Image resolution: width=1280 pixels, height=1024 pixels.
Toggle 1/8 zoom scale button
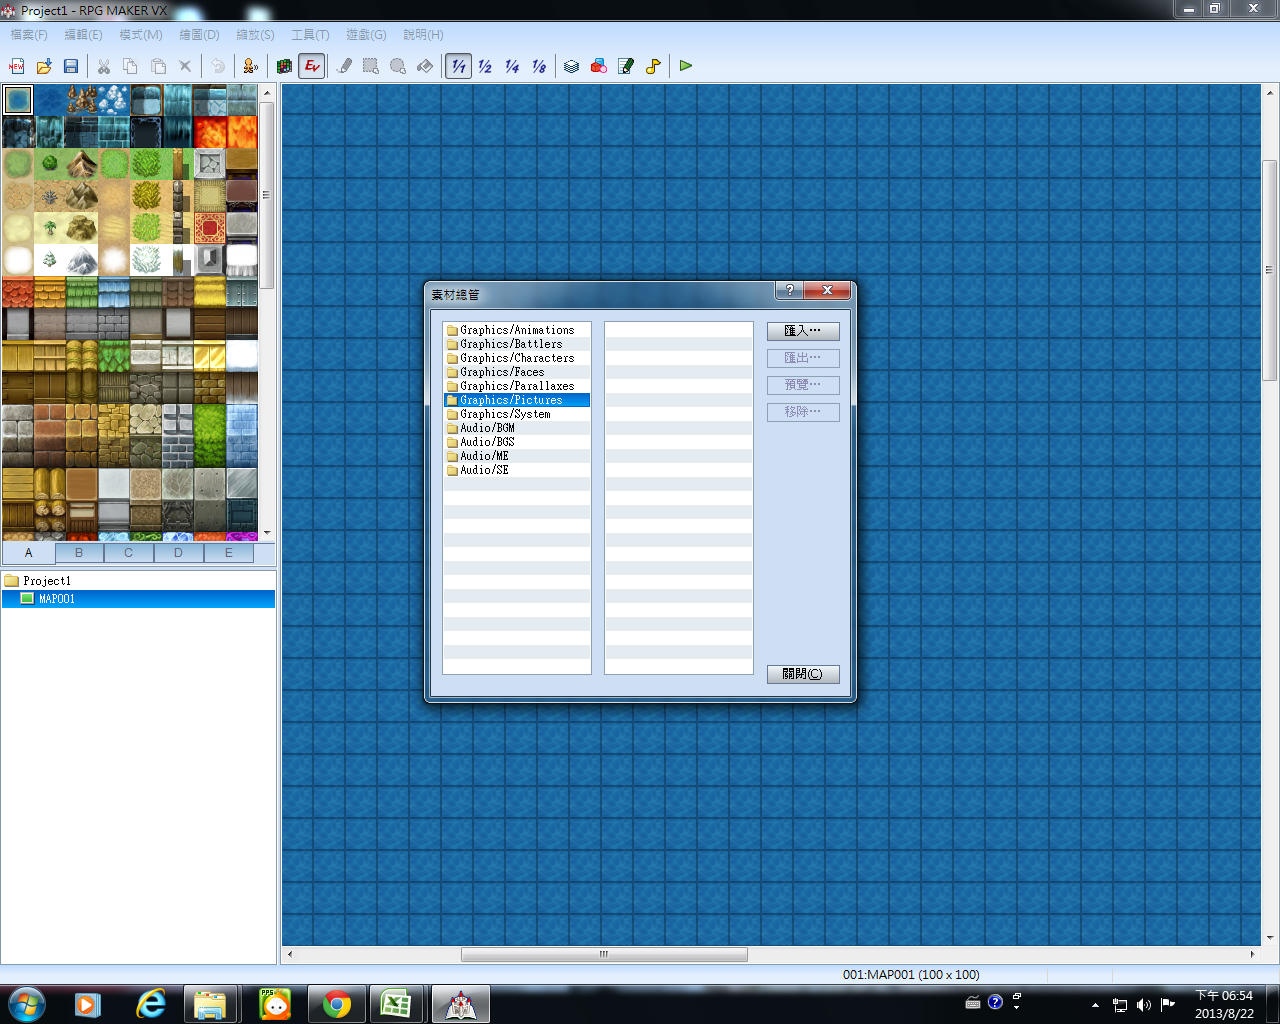tap(539, 66)
